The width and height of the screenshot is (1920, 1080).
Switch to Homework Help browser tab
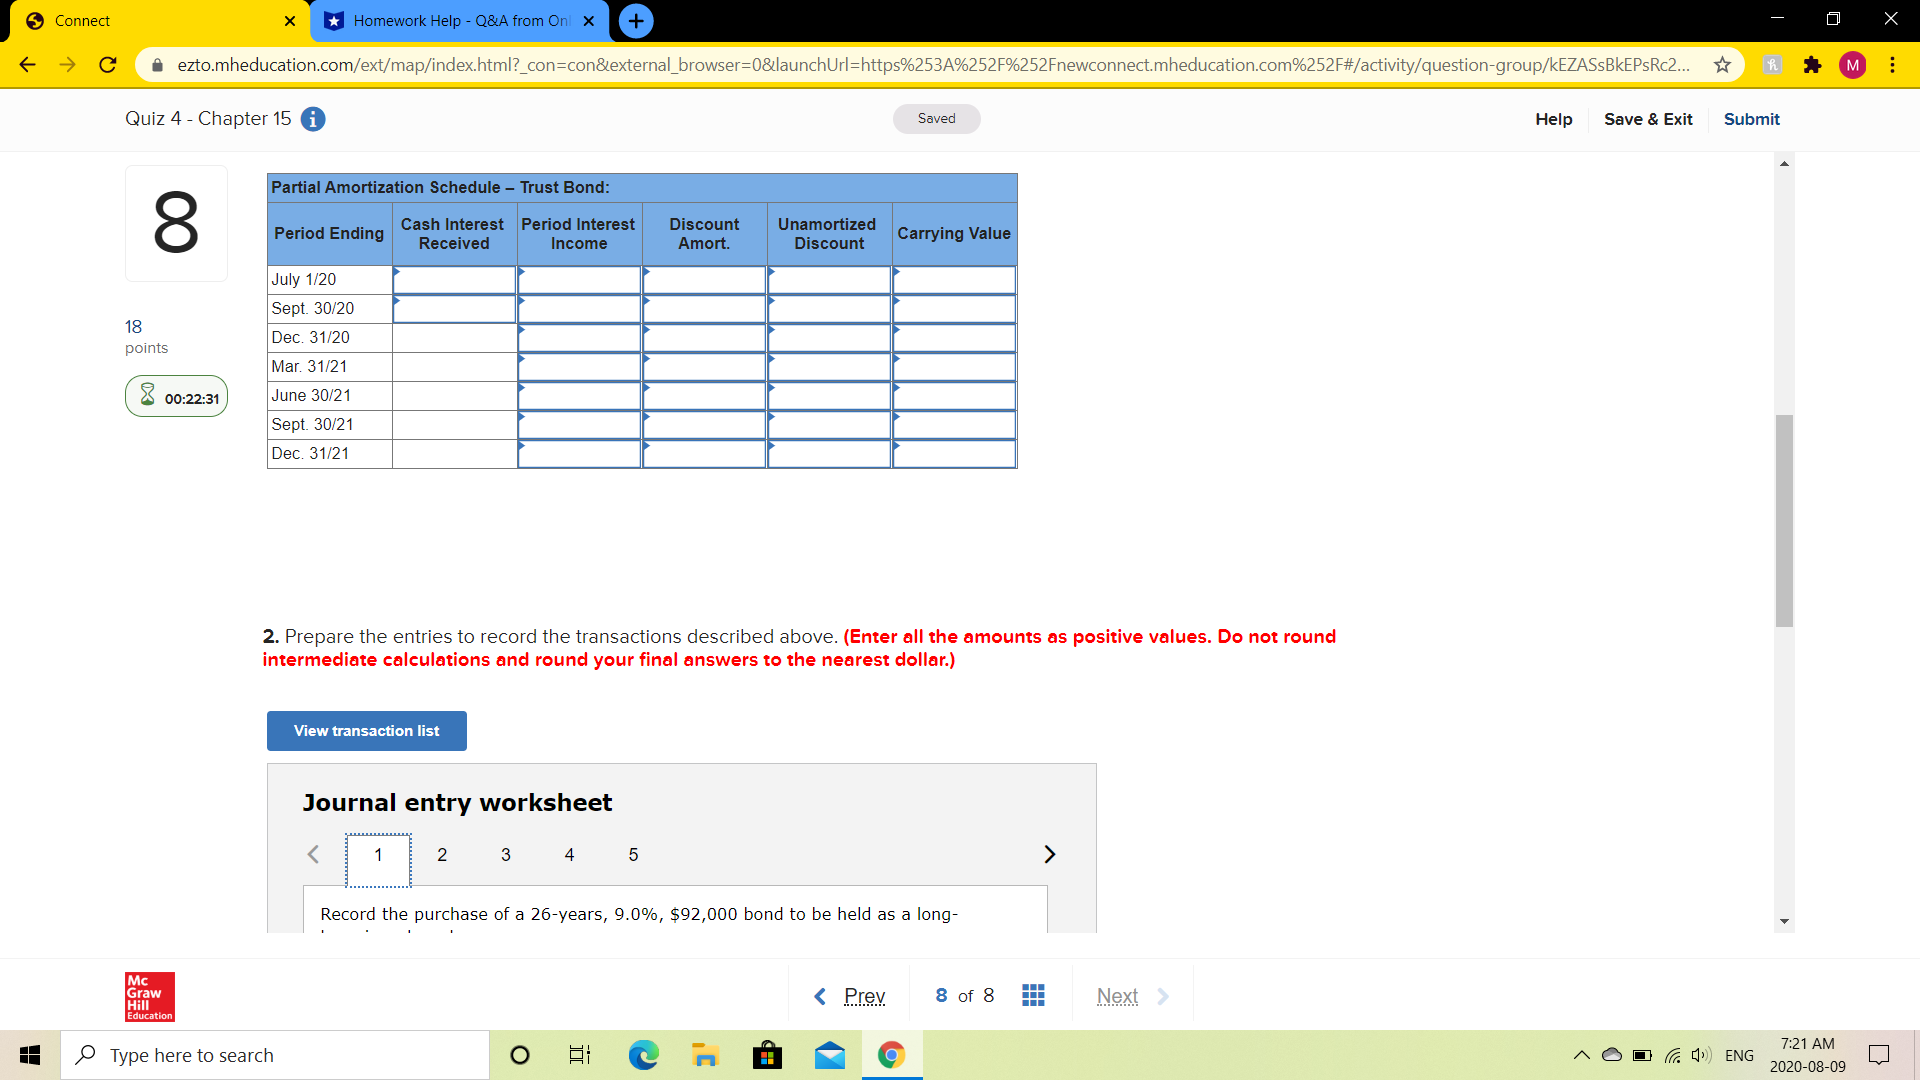click(460, 21)
